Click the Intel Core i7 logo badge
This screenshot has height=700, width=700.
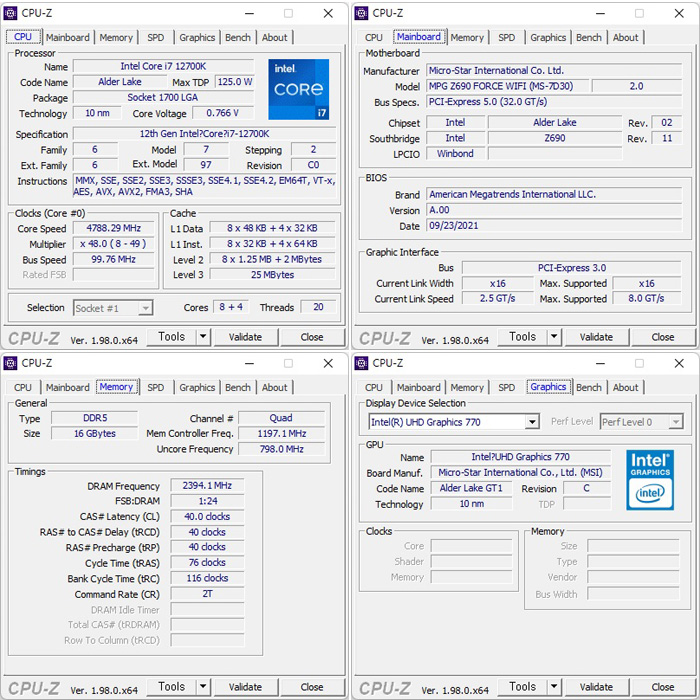(298, 89)
